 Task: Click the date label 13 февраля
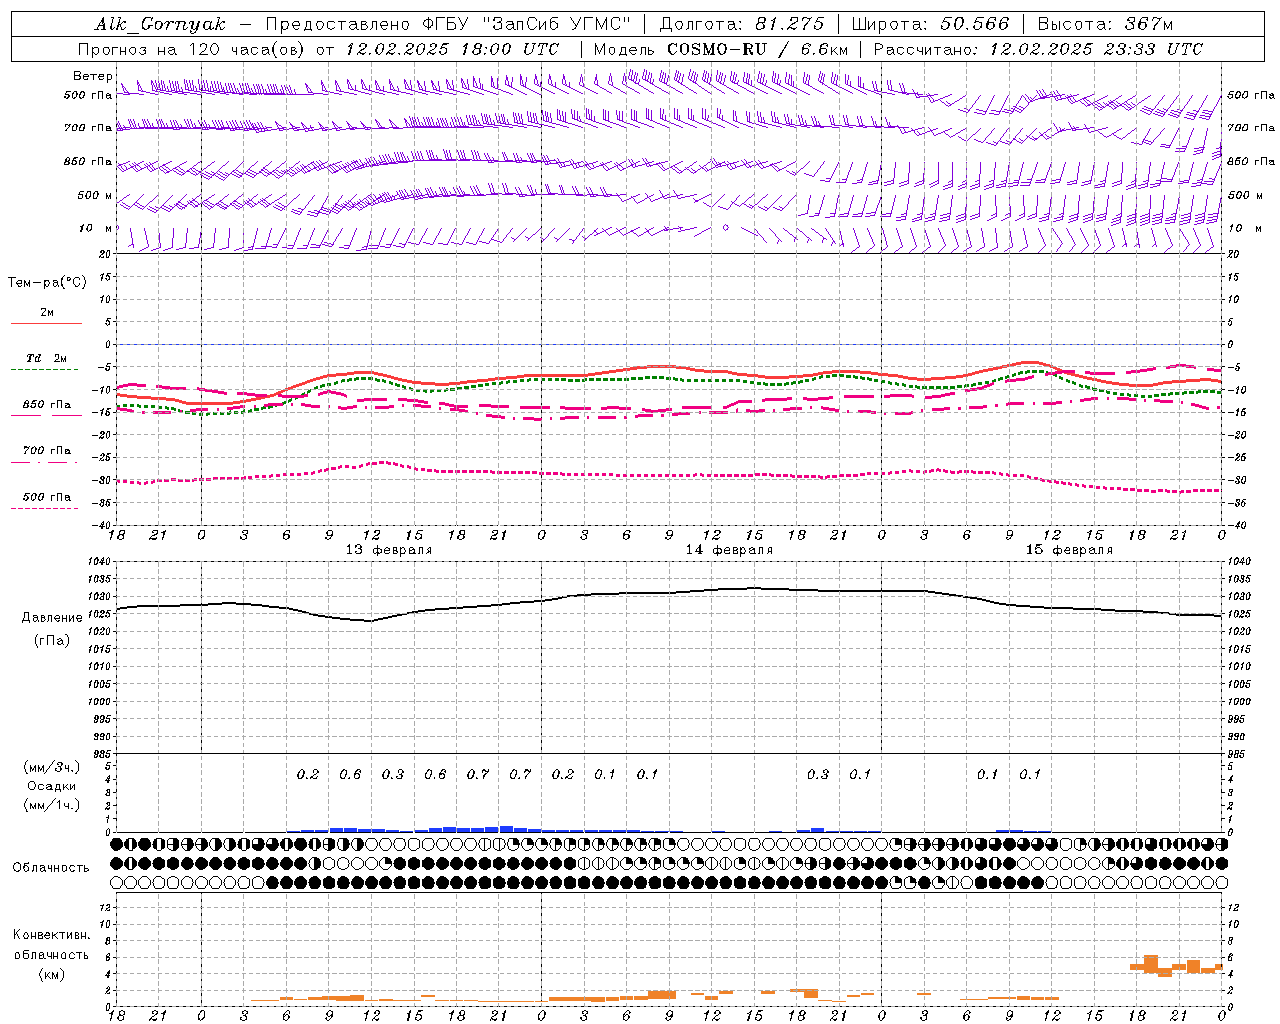(x=389, y=550)
